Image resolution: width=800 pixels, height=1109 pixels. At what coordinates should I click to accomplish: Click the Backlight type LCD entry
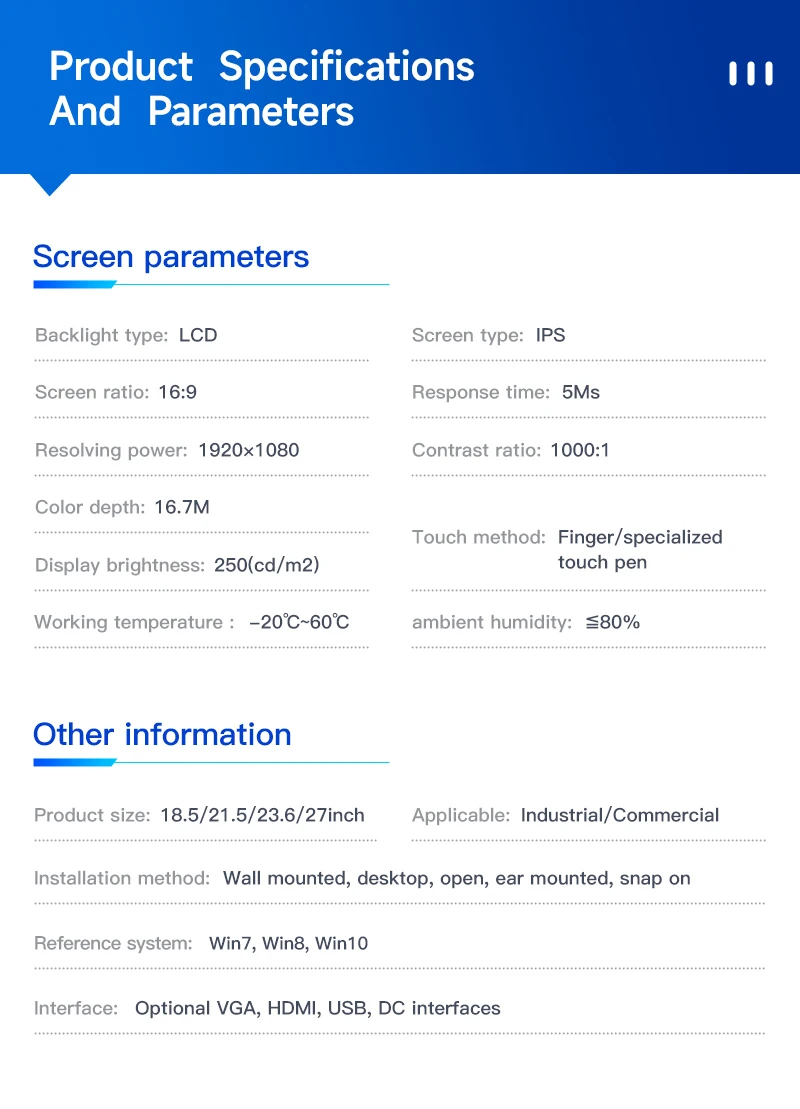(x=126, y=335)
